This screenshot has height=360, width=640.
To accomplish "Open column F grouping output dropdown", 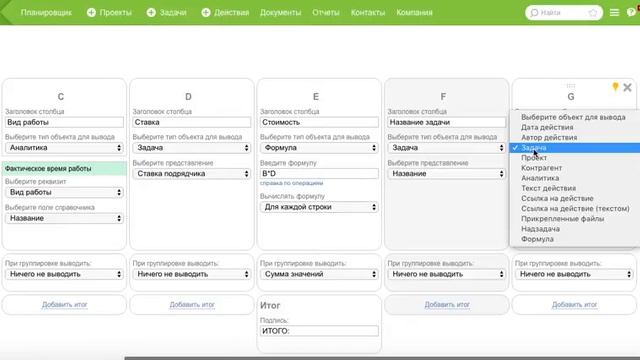I will 447,274.
